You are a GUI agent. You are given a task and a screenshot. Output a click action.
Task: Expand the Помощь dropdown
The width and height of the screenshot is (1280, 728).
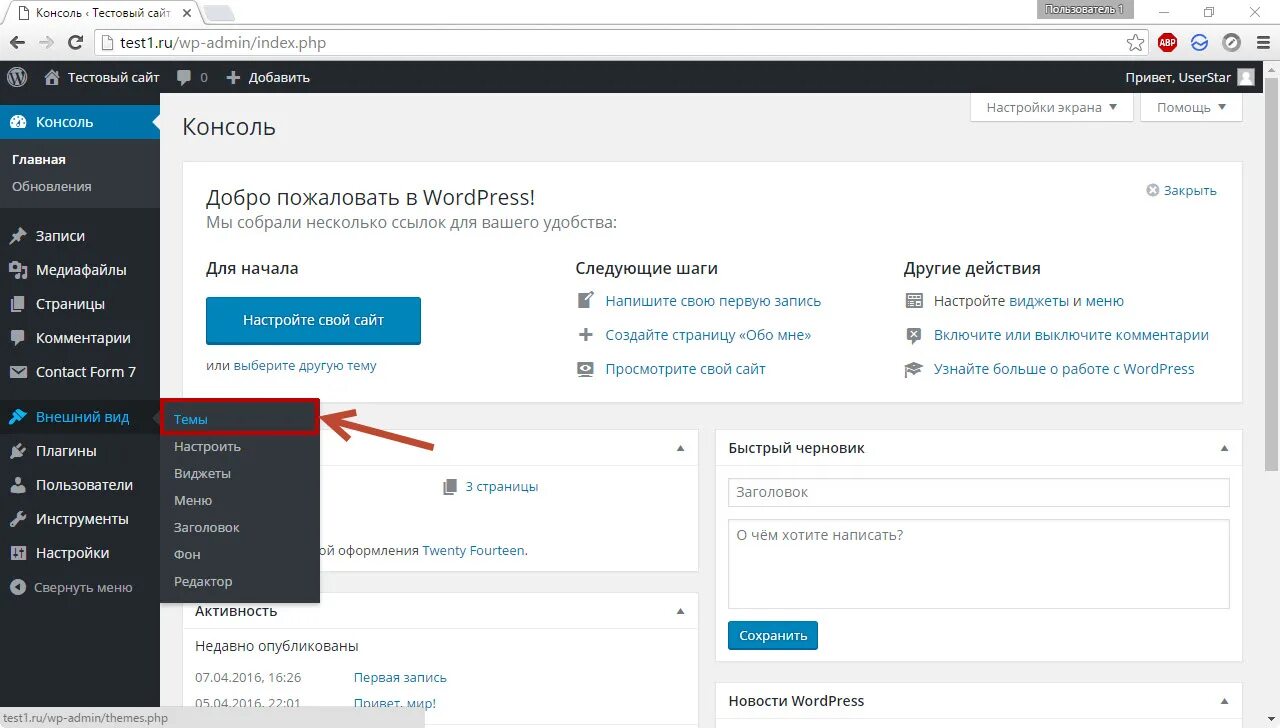click(1192, 107)
